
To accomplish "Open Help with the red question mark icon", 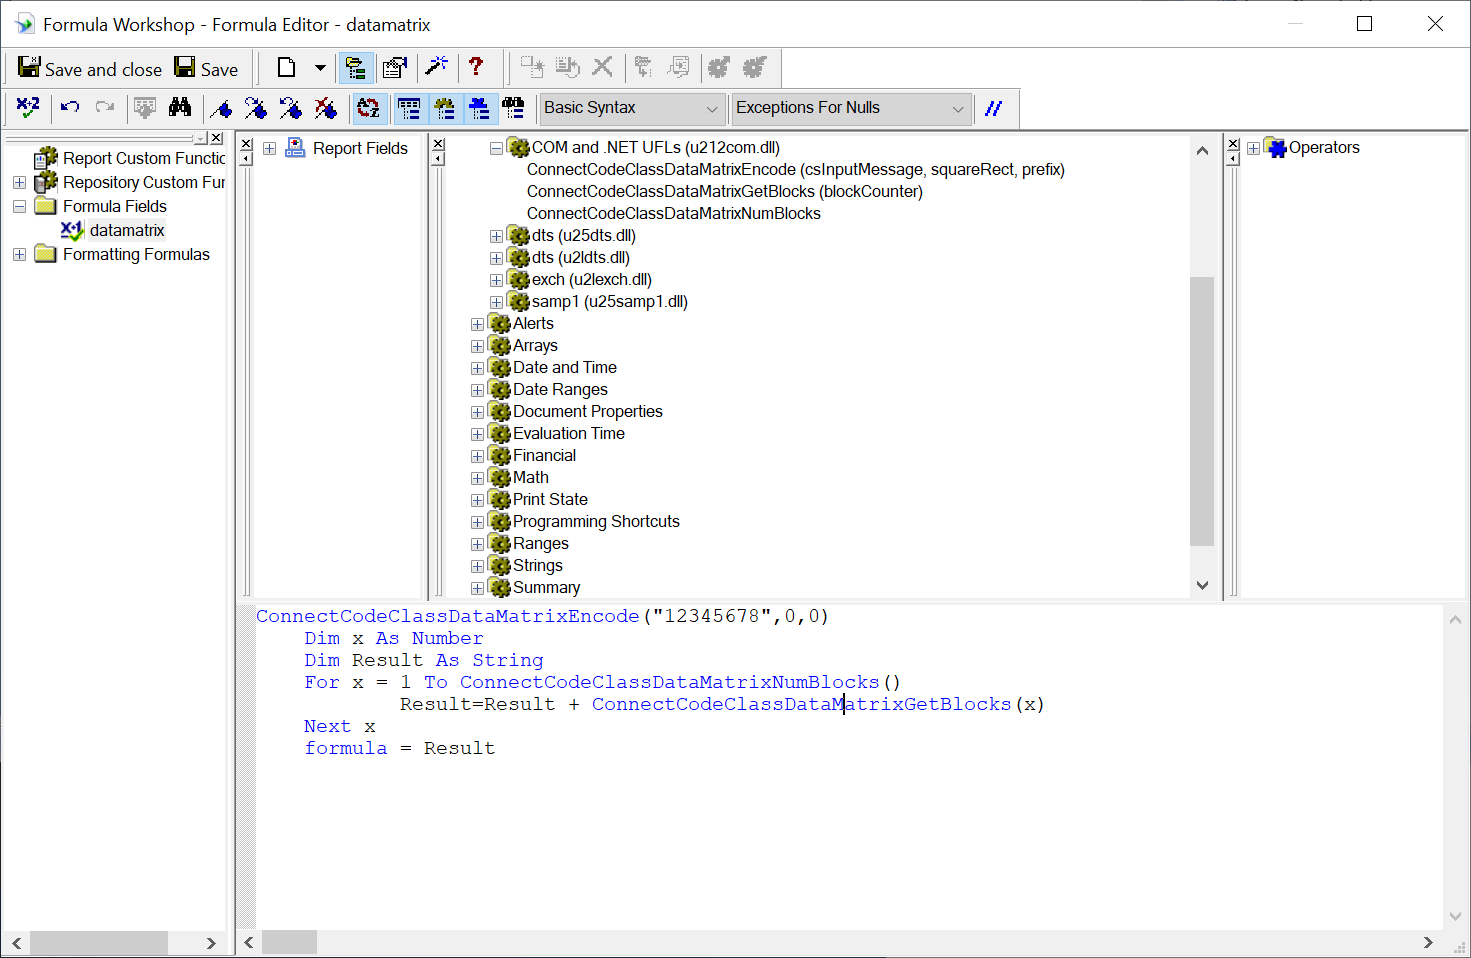I will point(476,67).
